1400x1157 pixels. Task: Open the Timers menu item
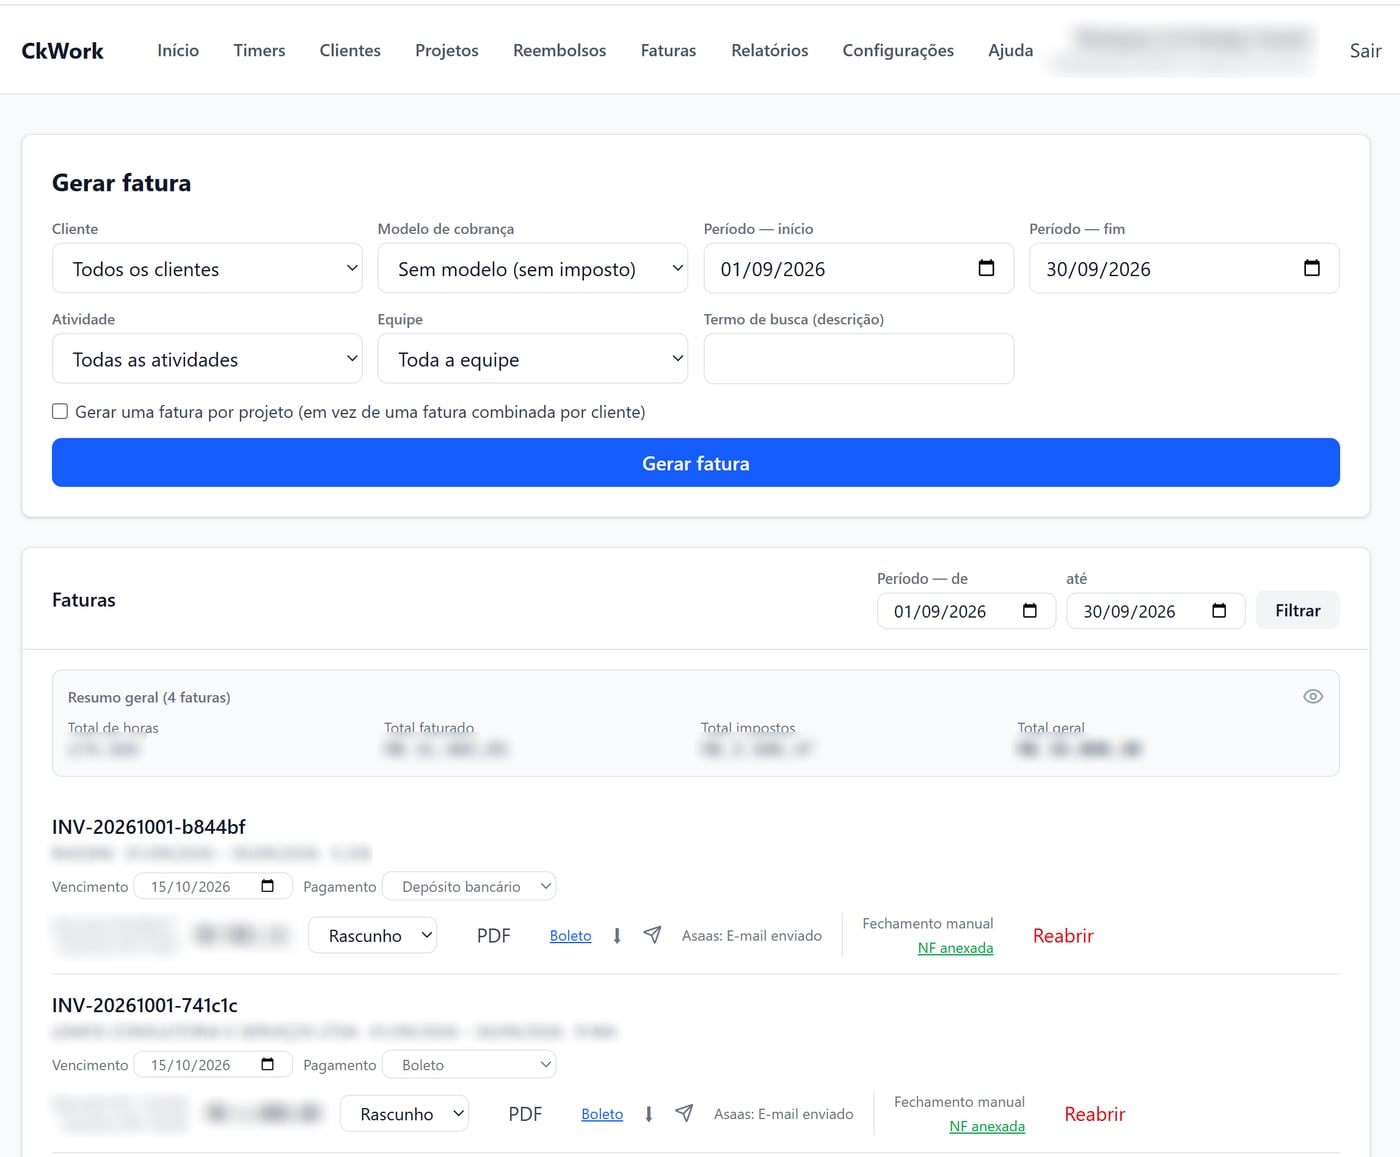click(259, 50)
